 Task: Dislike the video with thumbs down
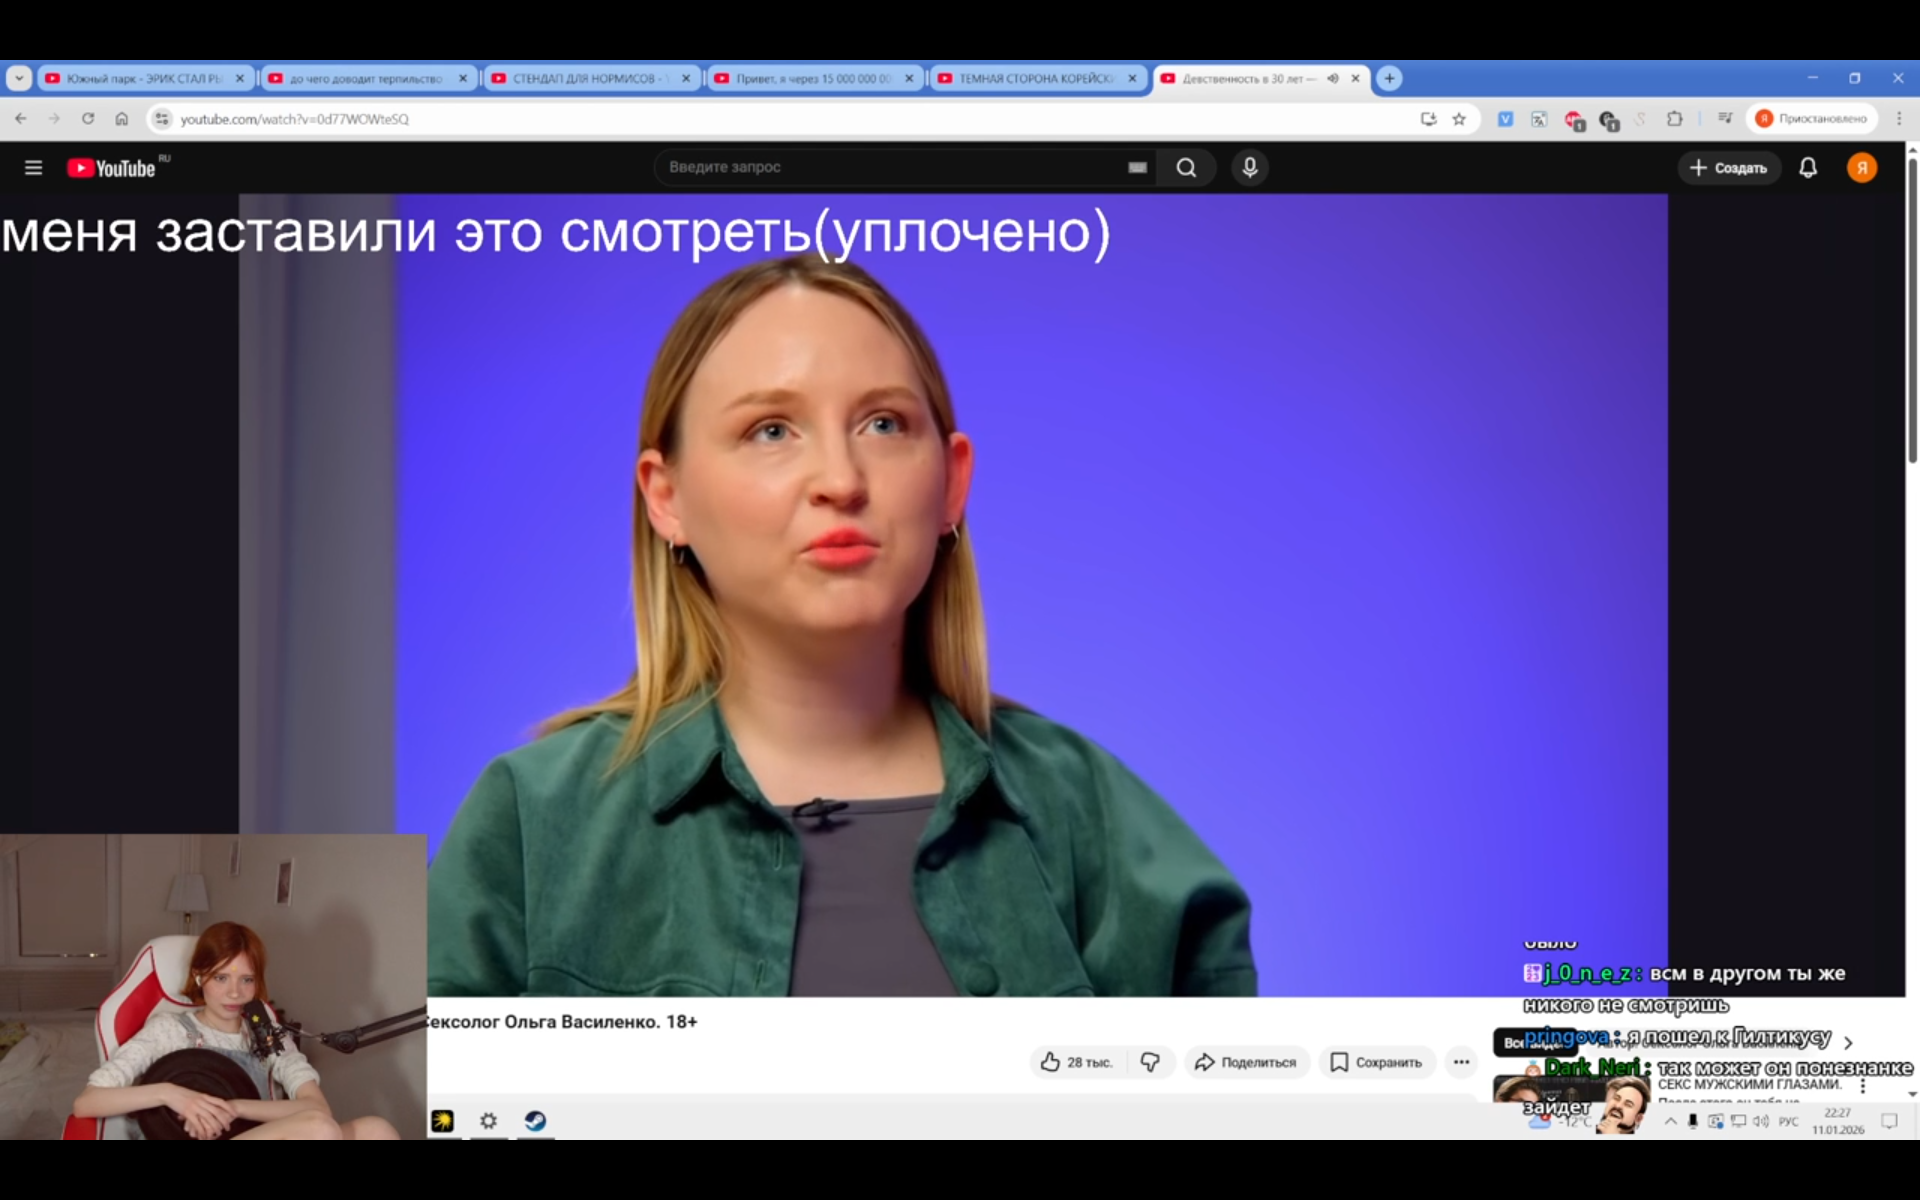coord(1150,1062)
